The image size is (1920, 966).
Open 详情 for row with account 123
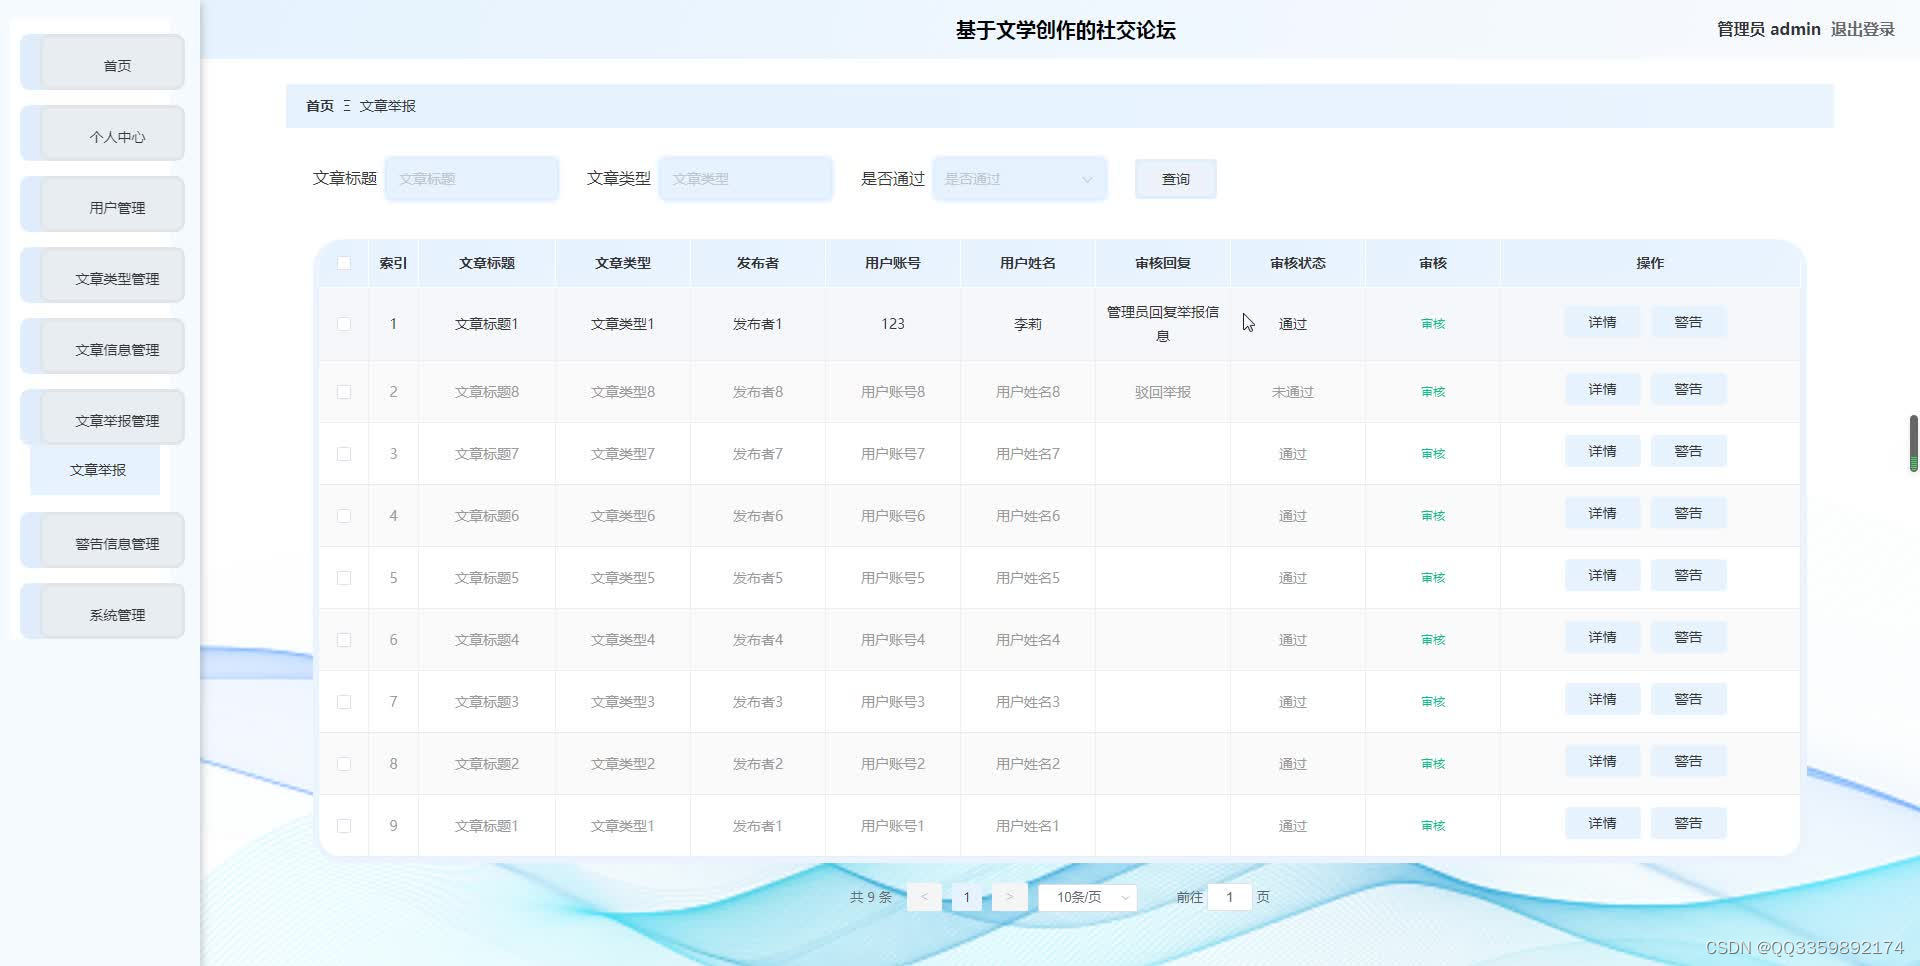pos(1602,322)
